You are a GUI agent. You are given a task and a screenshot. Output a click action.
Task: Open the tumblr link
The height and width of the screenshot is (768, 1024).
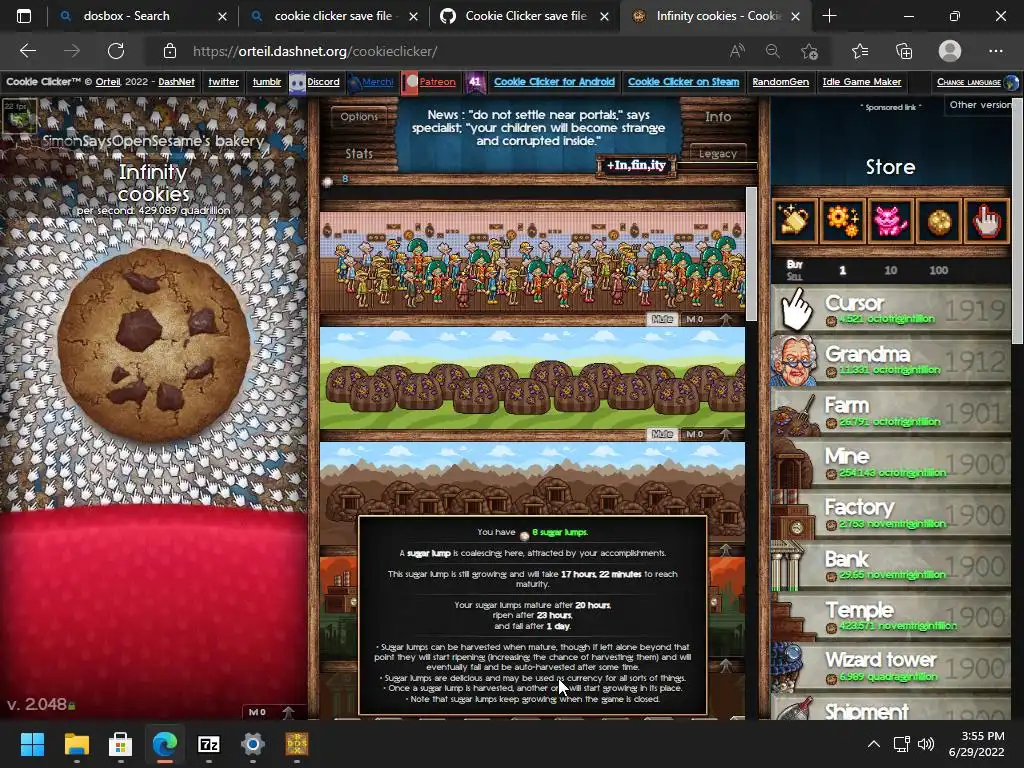click(x=266, y=82)
